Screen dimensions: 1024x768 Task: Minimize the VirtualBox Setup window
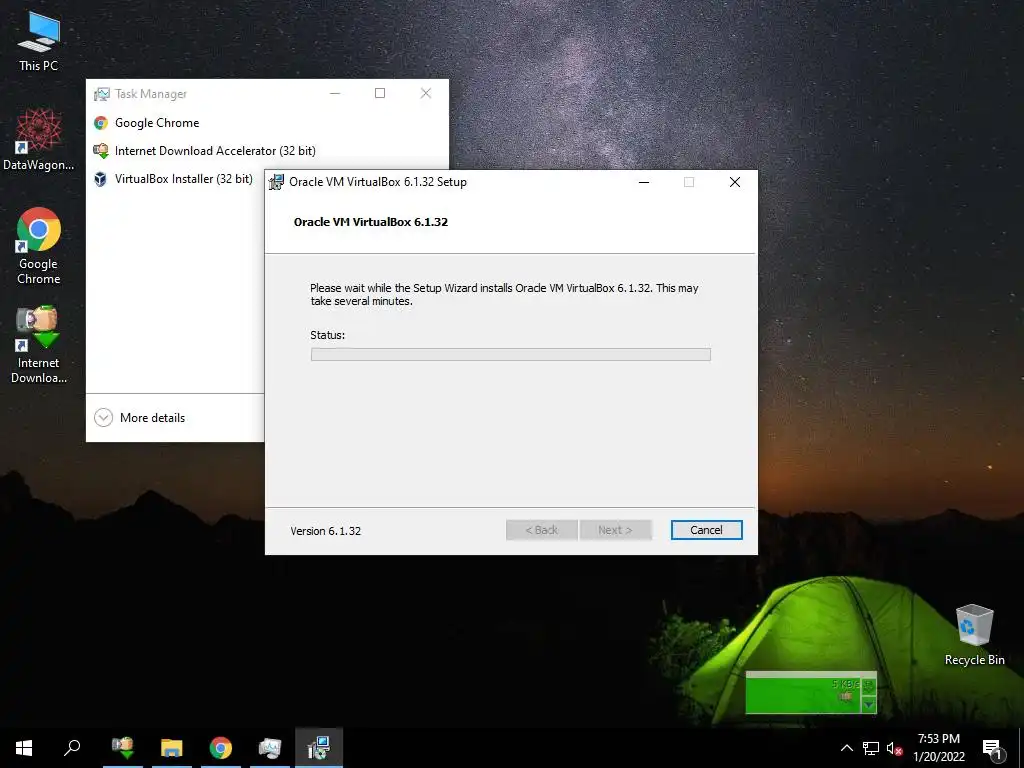coord(644,182)
